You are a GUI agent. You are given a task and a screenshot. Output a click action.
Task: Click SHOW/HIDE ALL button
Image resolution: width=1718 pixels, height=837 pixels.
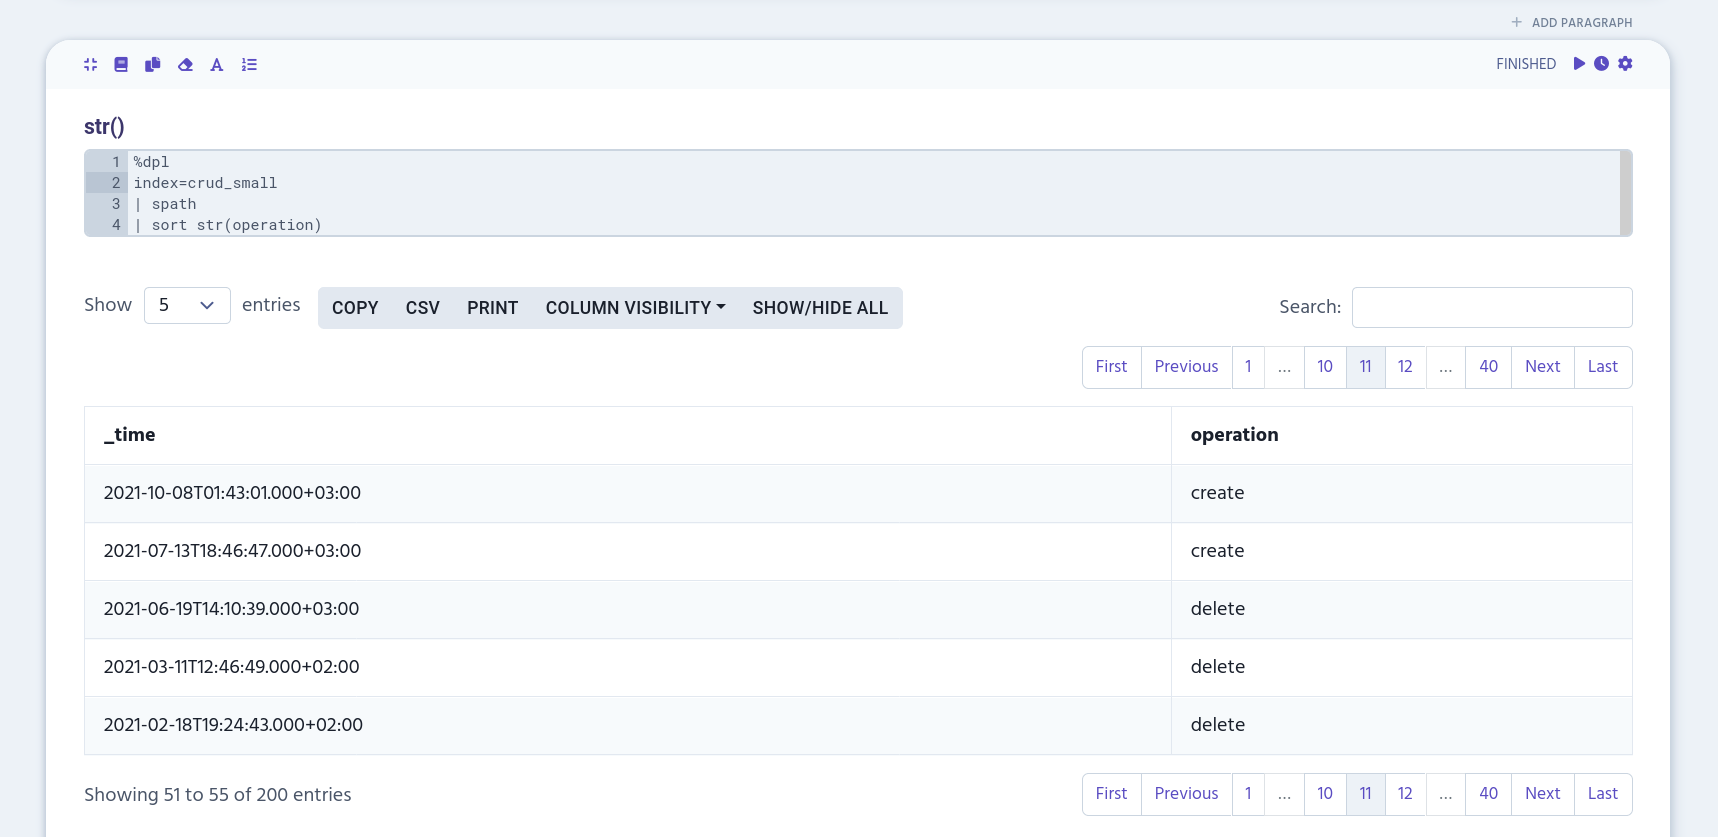820,308
